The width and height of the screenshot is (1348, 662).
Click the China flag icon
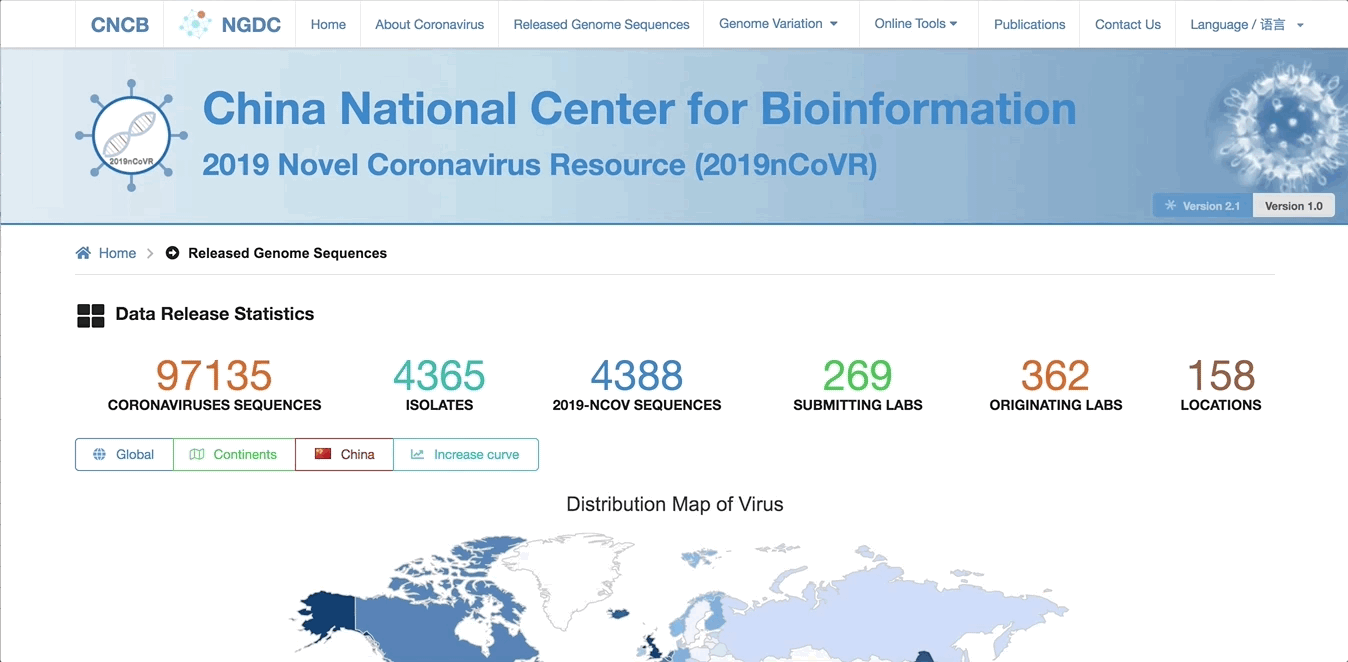323,454
